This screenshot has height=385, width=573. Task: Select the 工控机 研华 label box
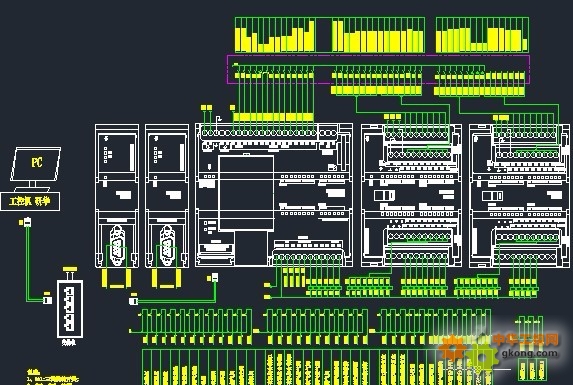pos(30,201)
